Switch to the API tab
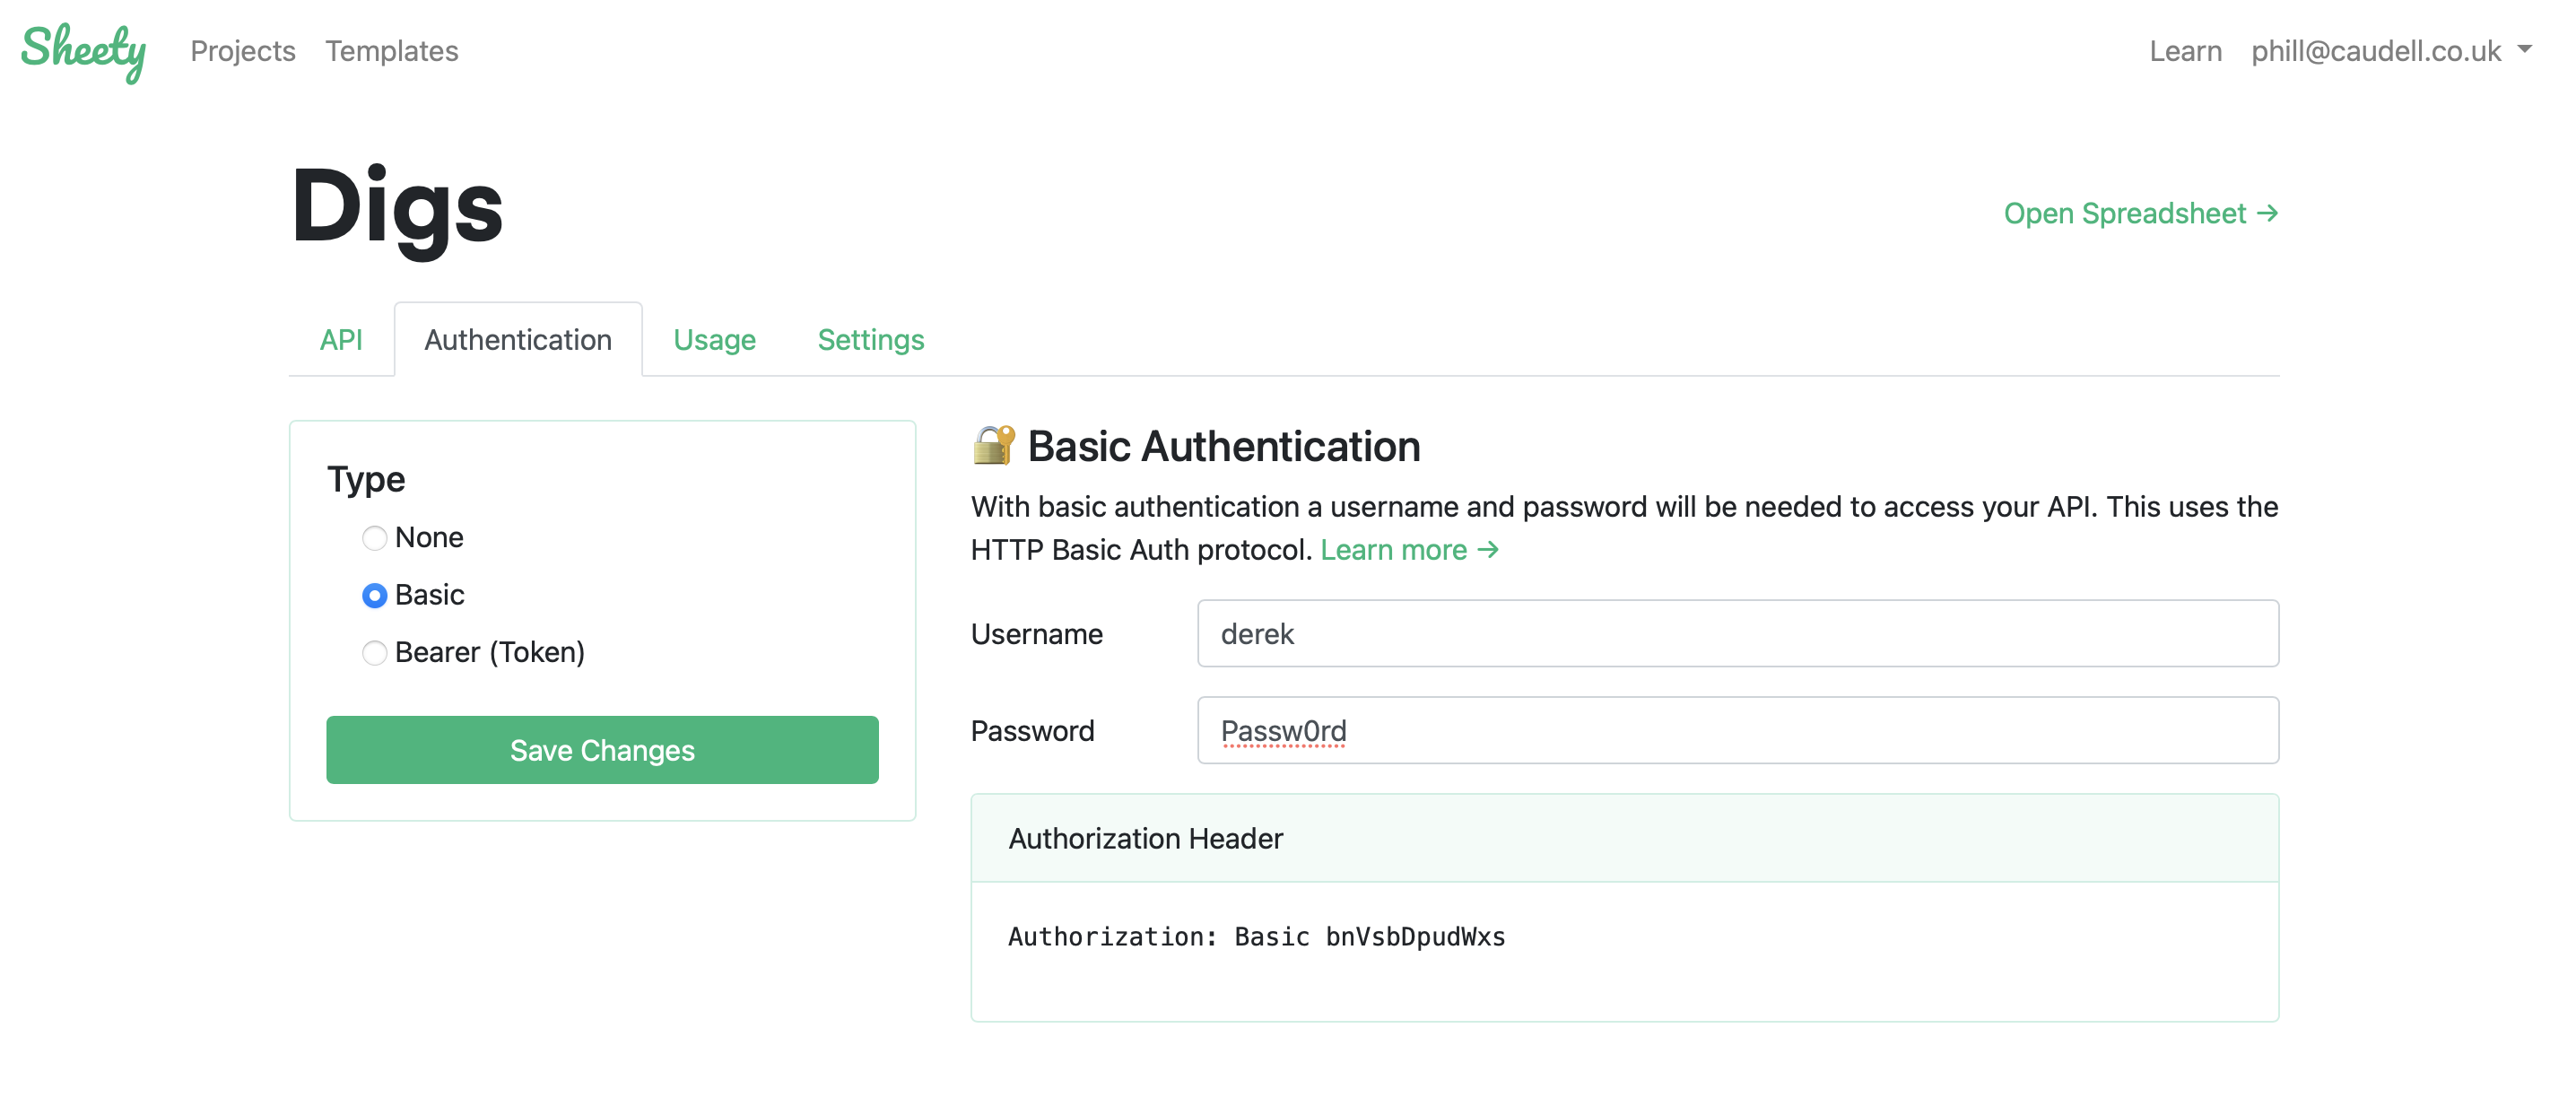The image size is (2576, 1098). (340, 340)
